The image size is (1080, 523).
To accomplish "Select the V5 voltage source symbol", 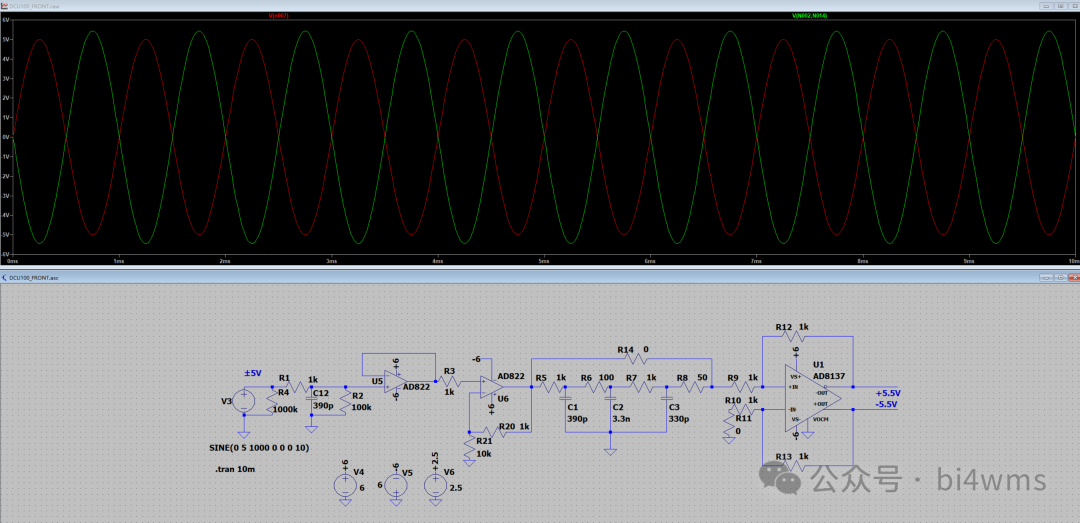I will (x=395, y=485).
